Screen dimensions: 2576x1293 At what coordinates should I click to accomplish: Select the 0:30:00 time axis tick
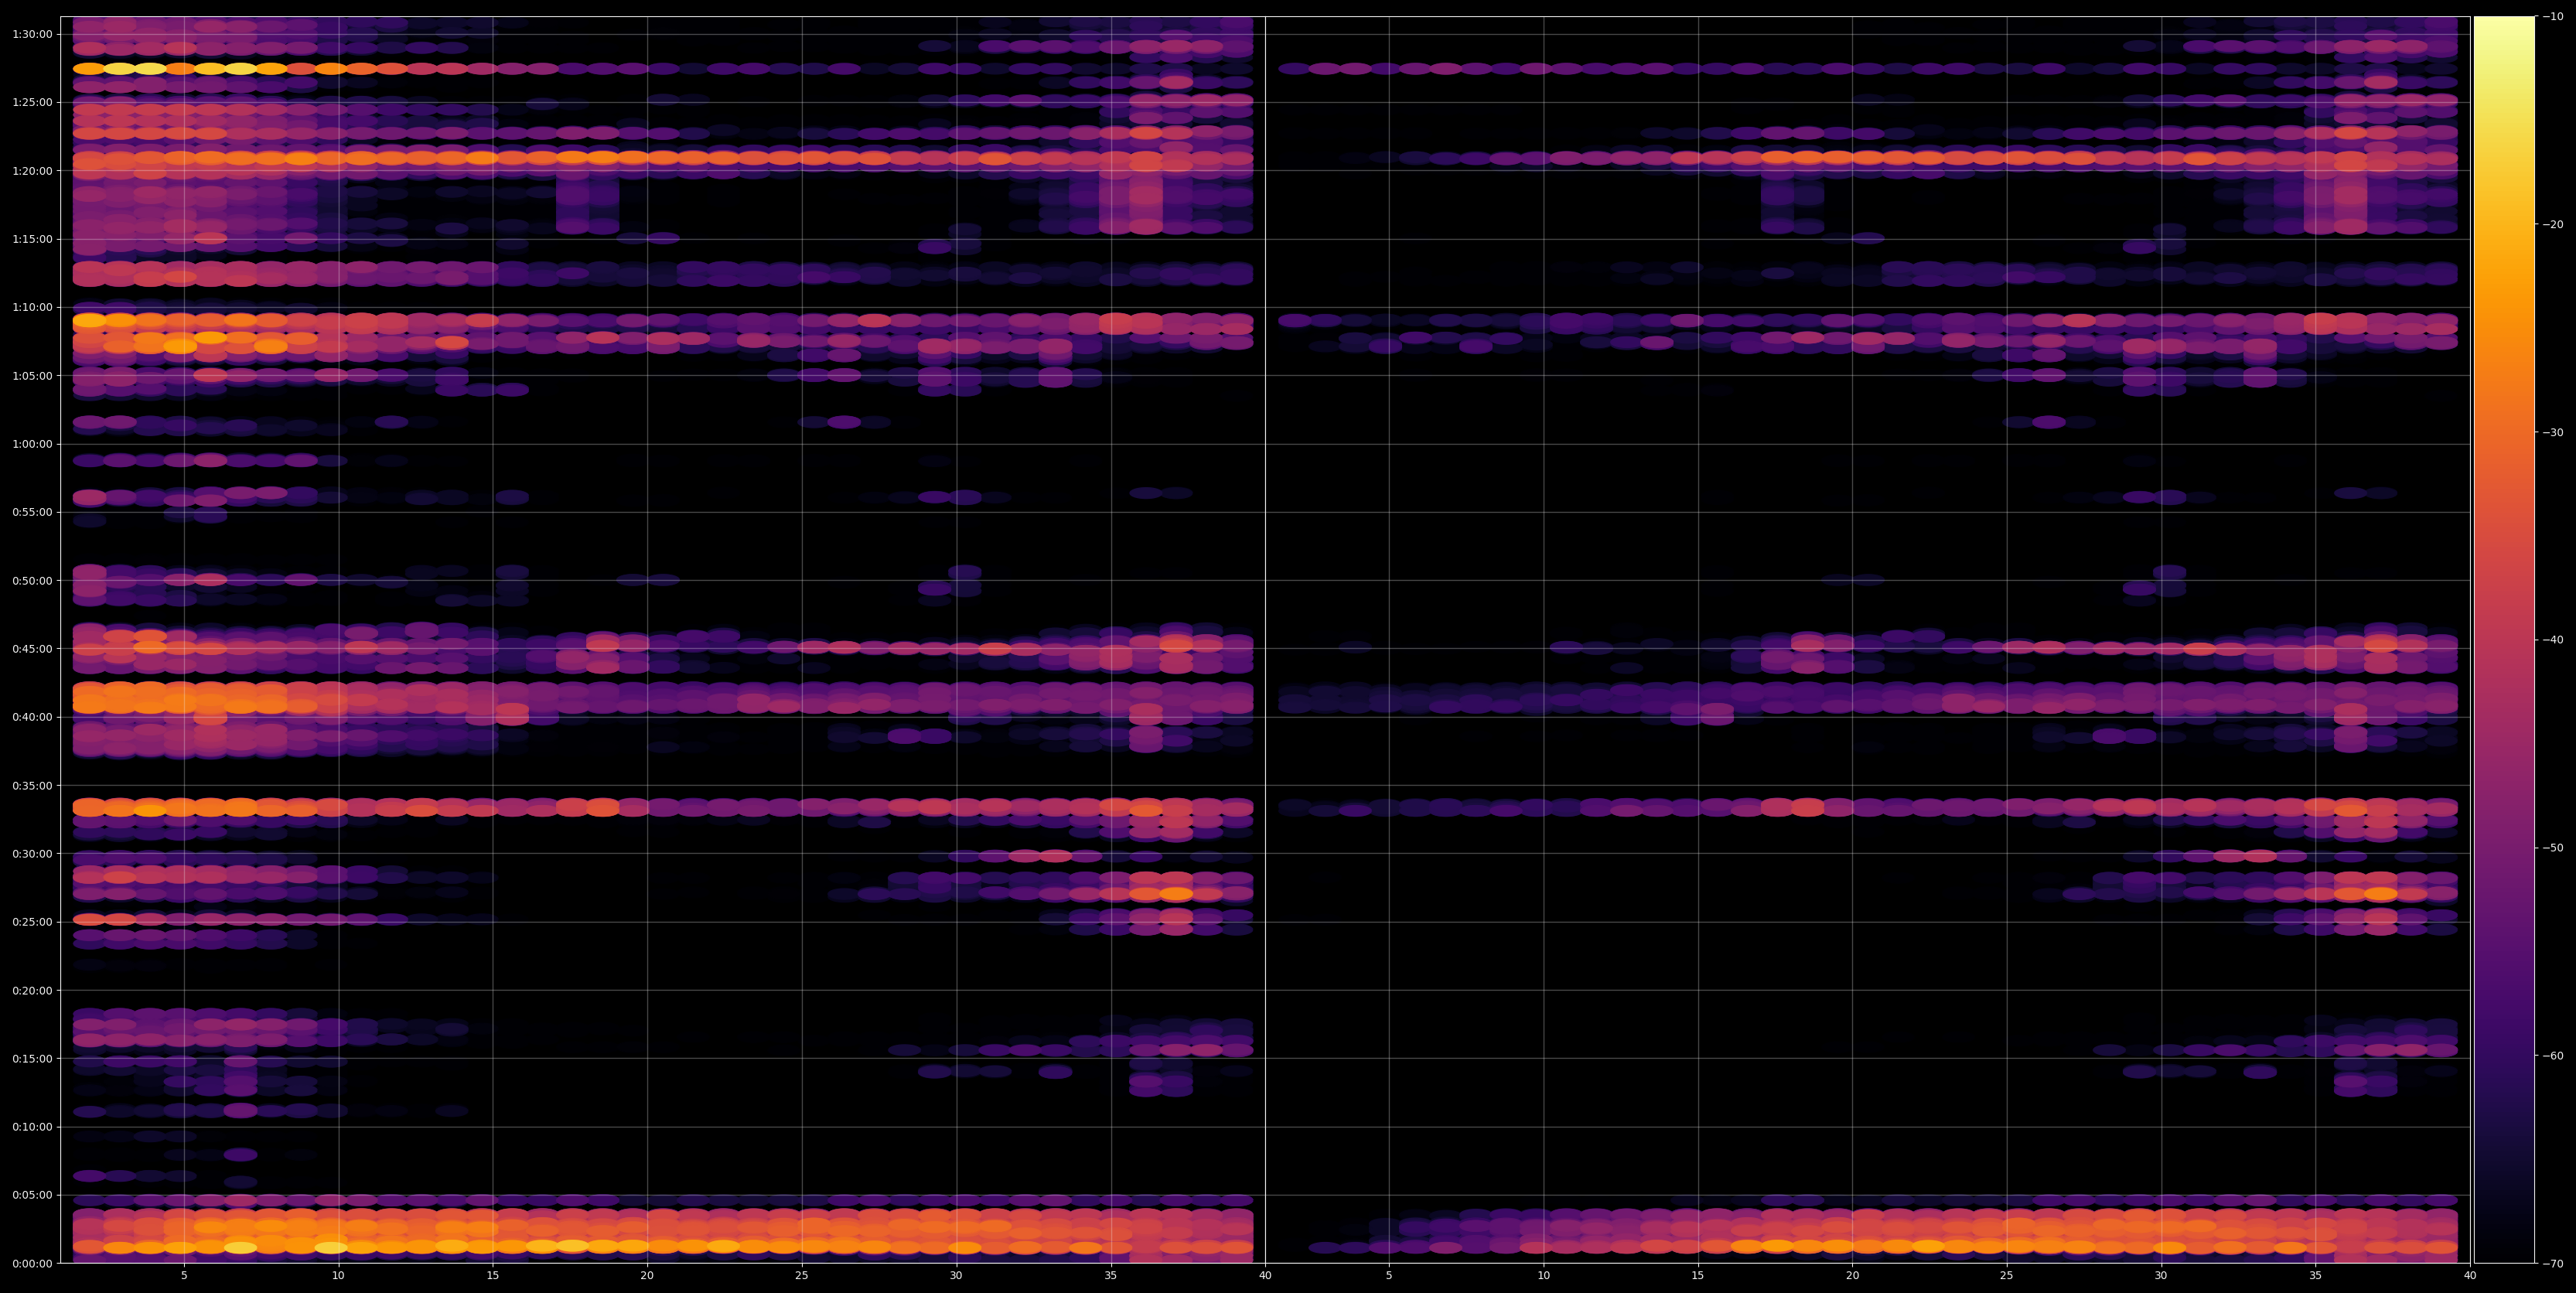pos(32,853)
